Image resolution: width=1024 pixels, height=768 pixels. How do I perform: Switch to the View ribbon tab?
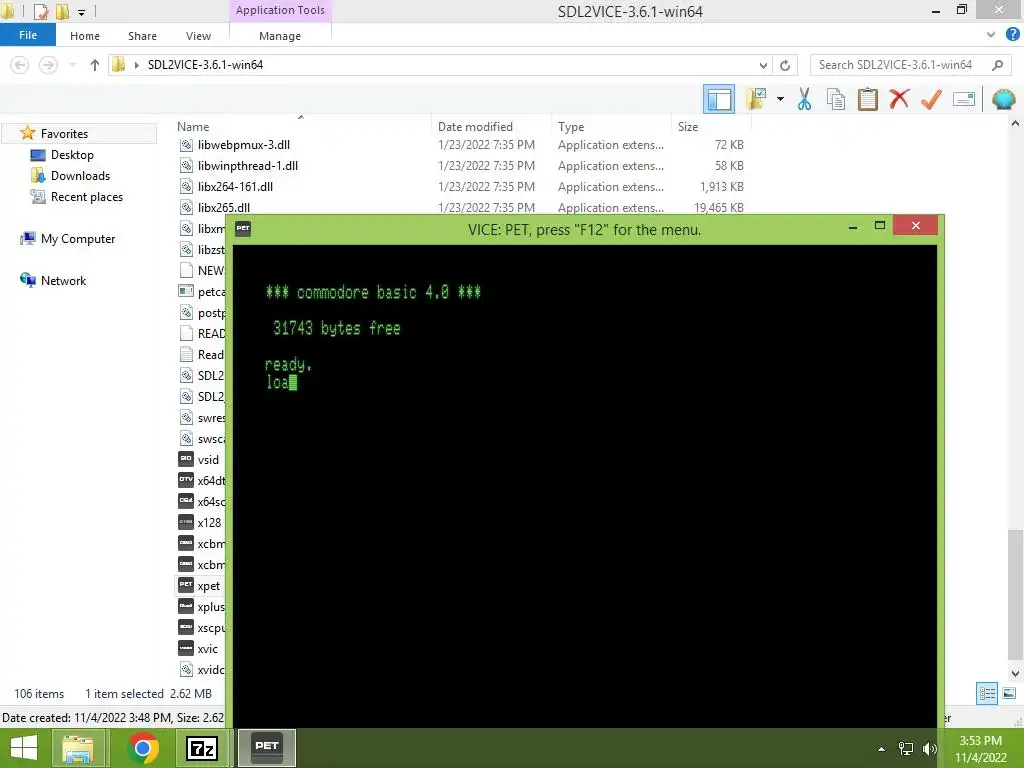[198, 36]
